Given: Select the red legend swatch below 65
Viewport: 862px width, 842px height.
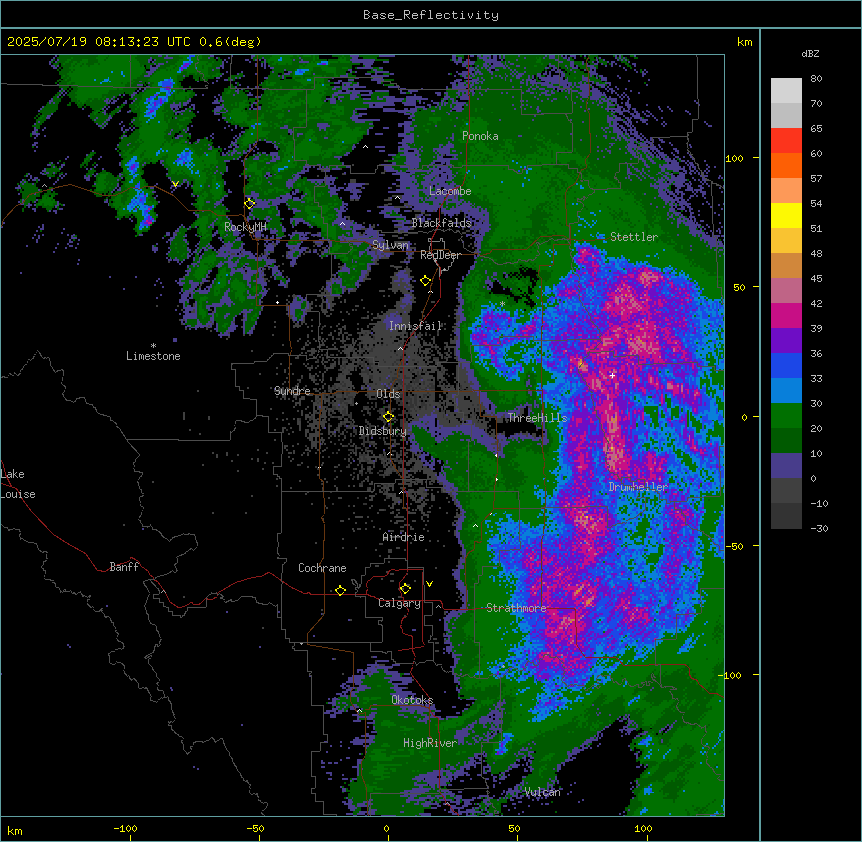Looking at the screenshot, I should pos(786,141).
